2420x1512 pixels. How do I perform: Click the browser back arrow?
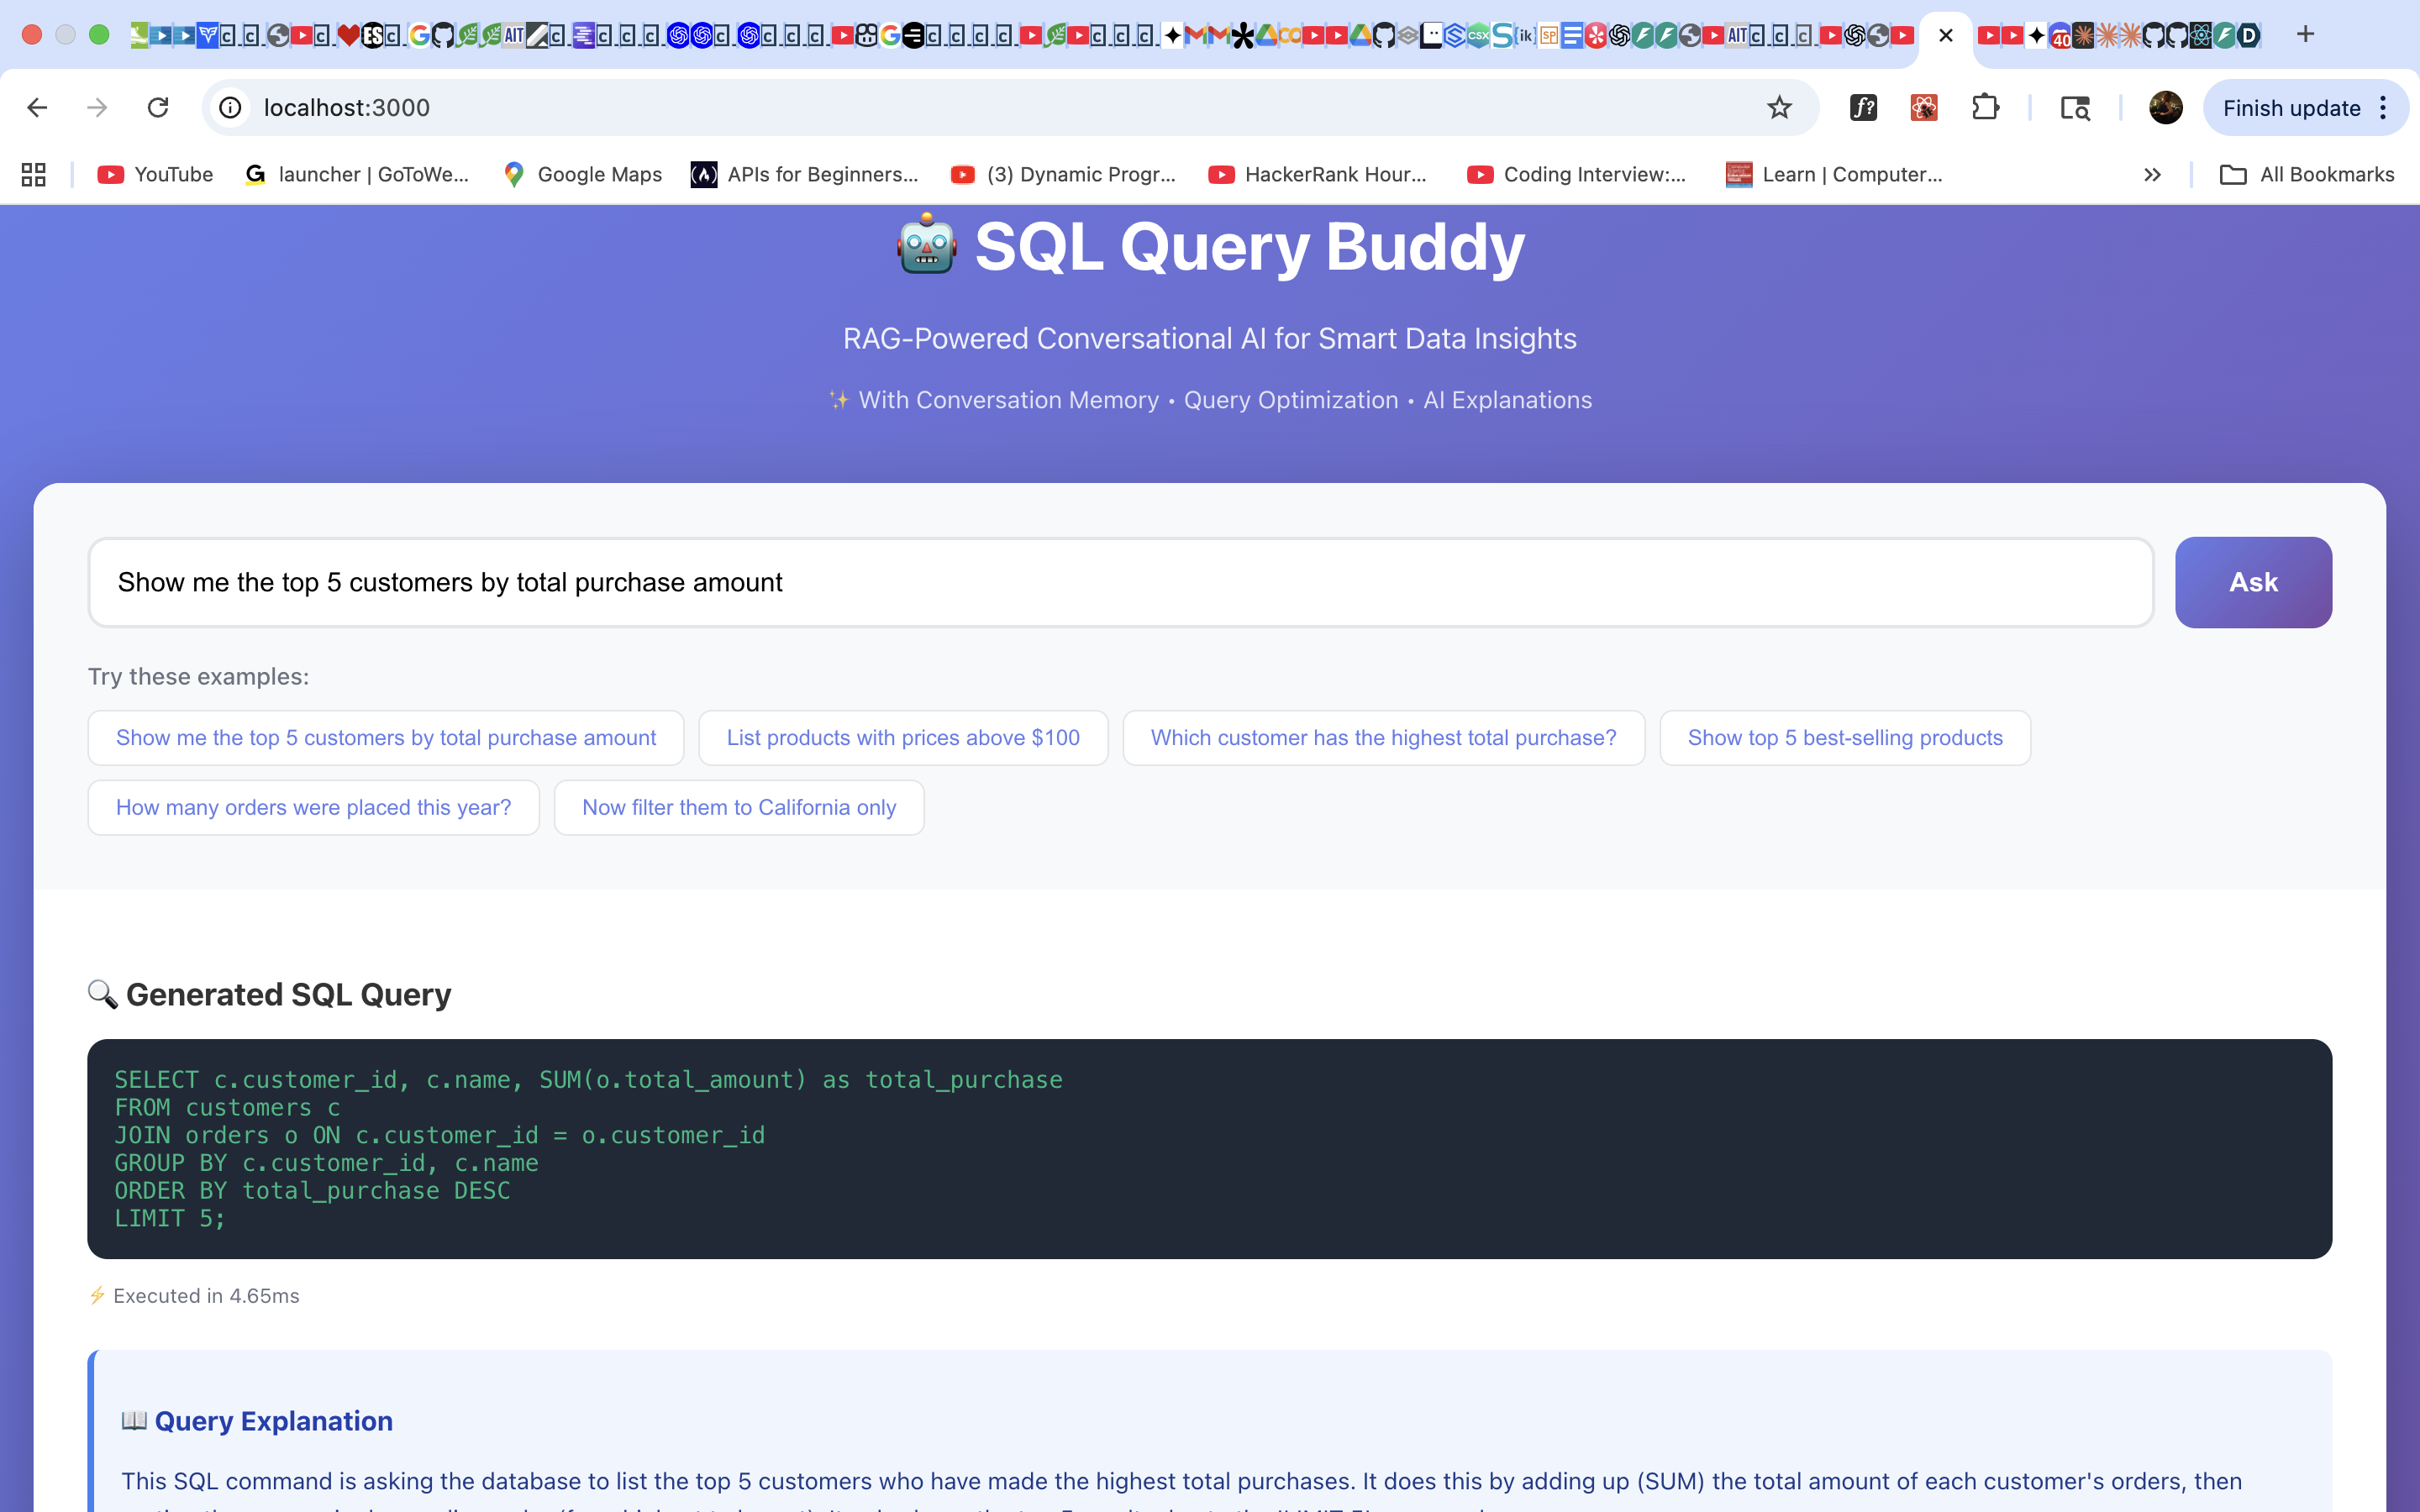tap(37, 108)
